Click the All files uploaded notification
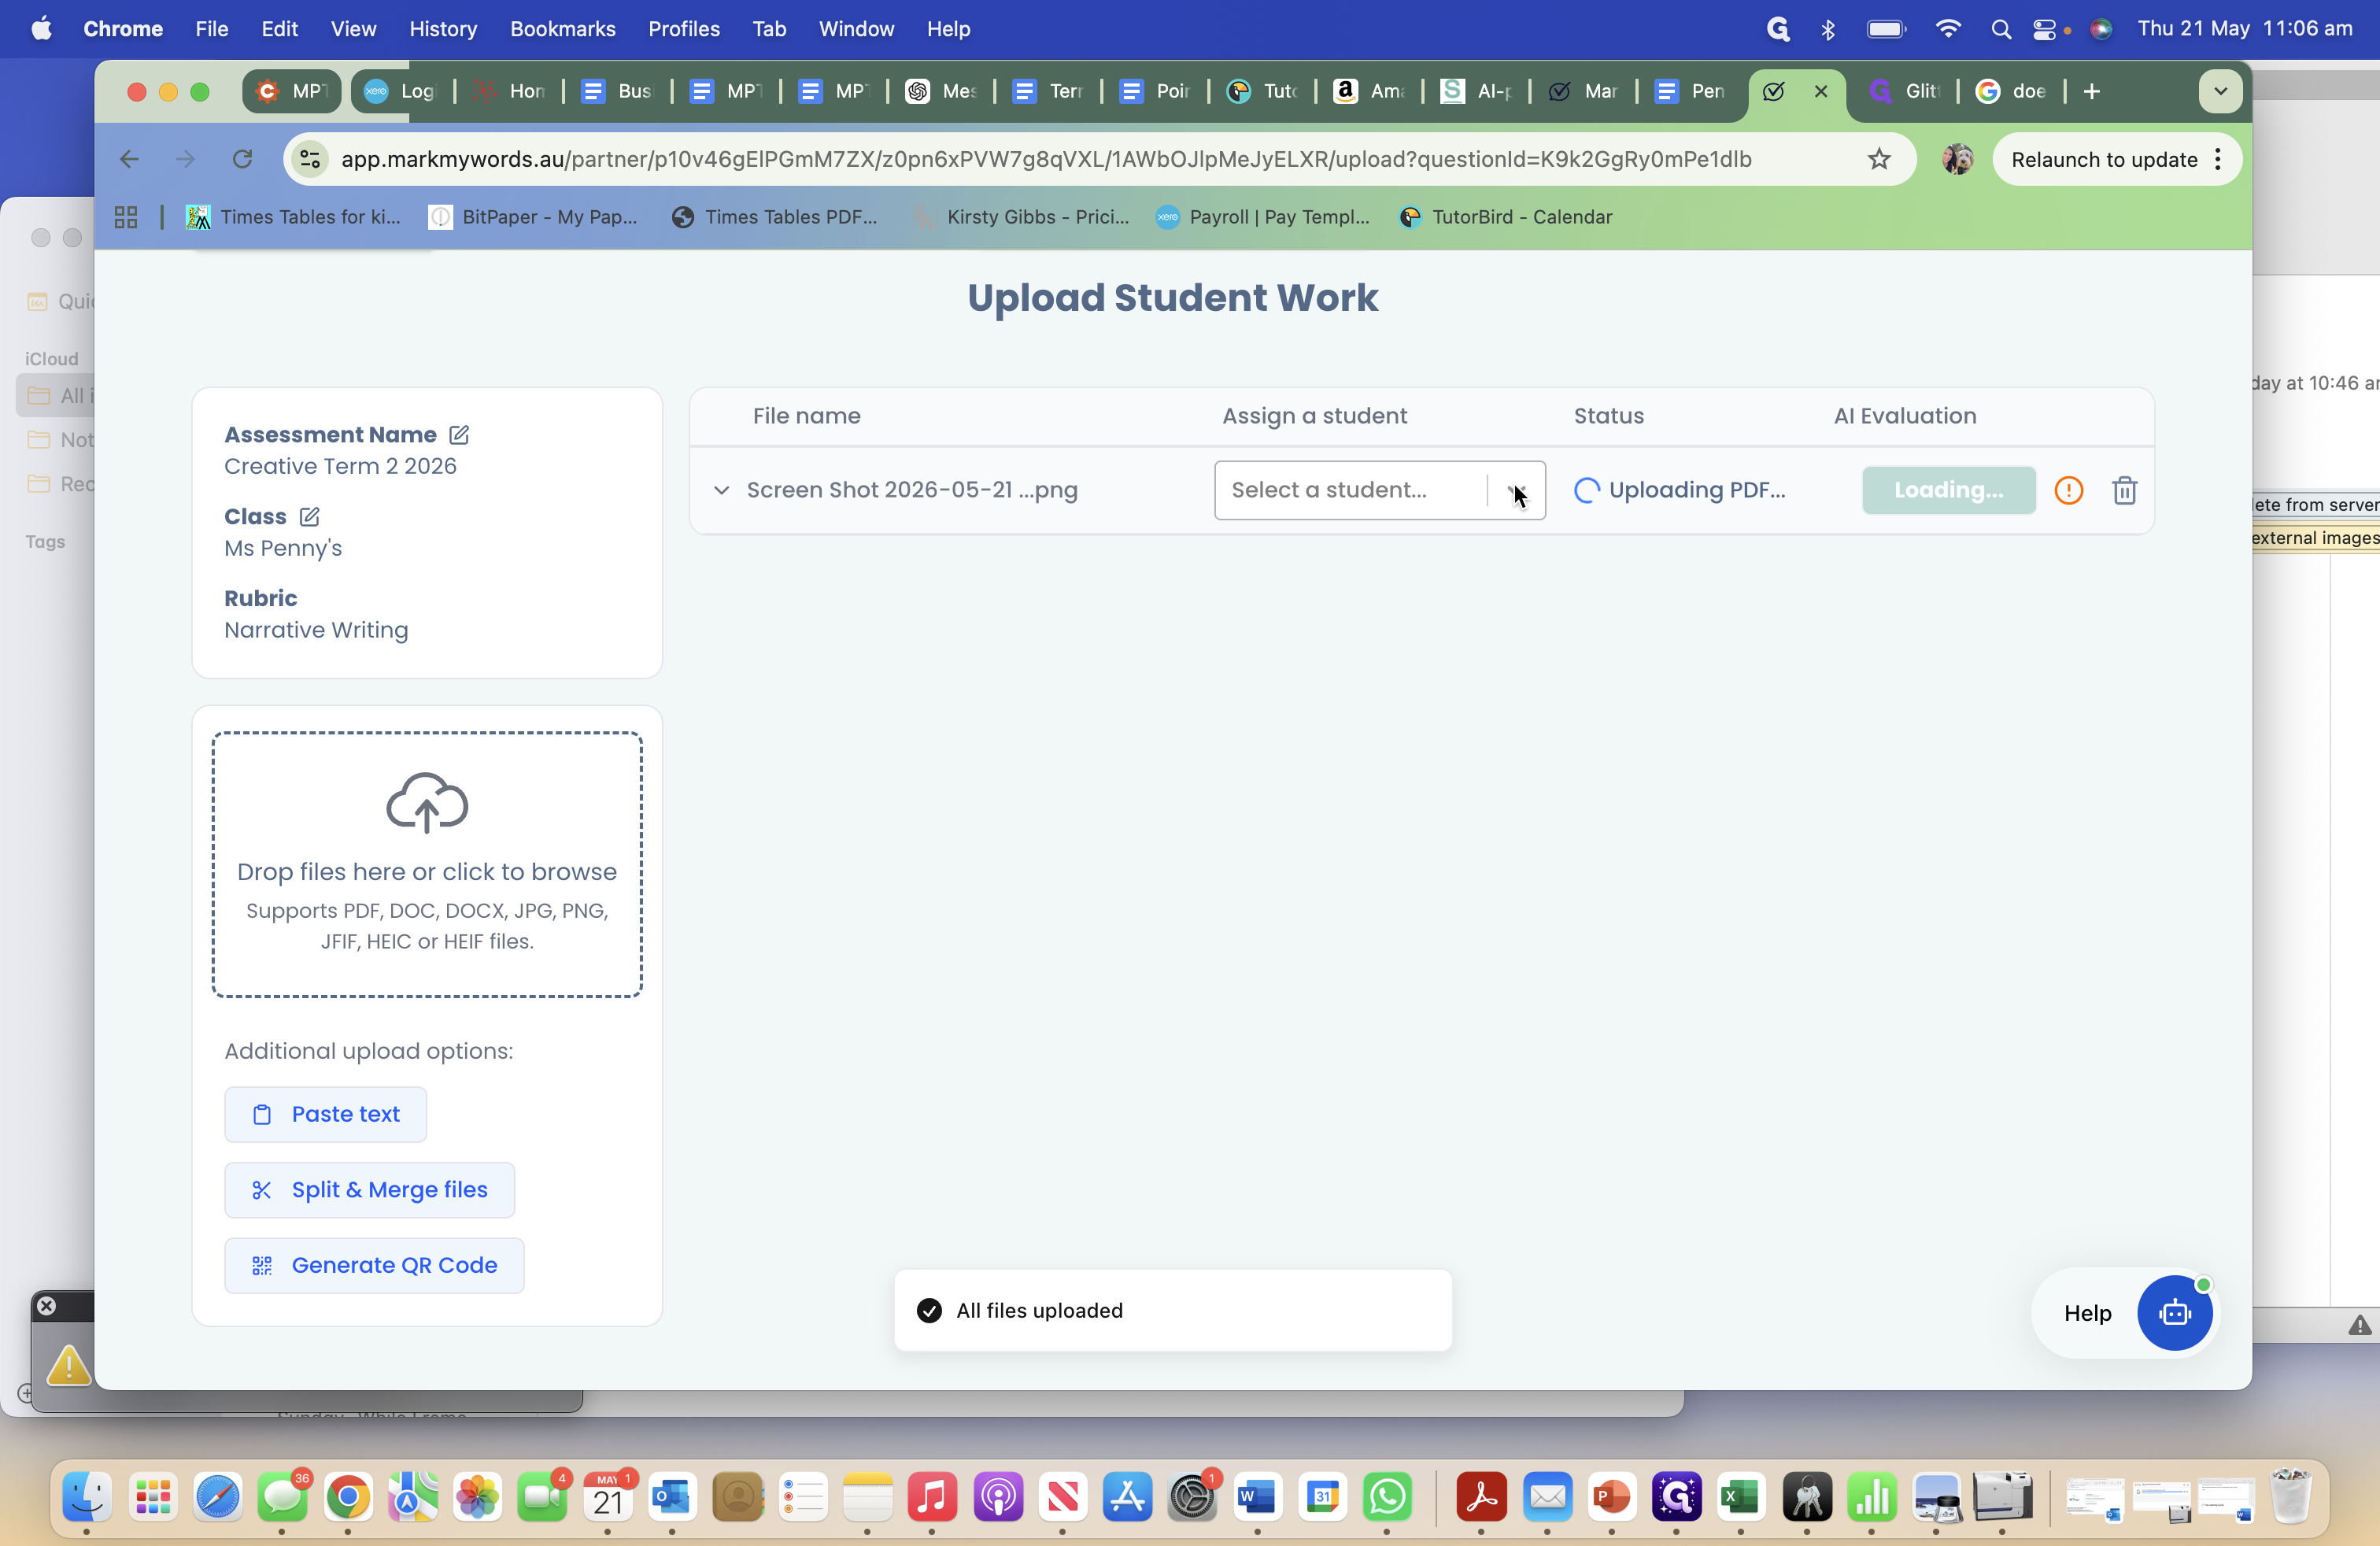The height and width of the screenshot is (1546, 2380). click(x=1172, y=1310)
